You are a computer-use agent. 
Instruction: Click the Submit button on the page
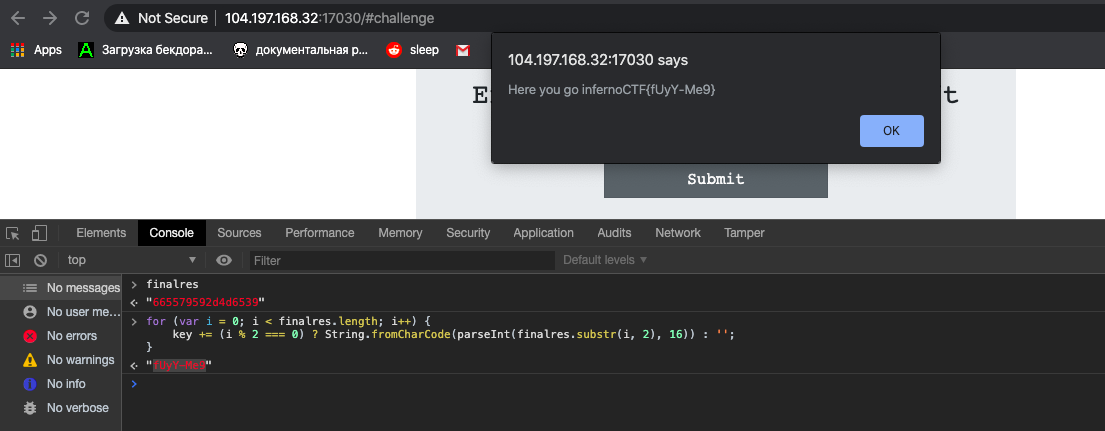(x=715, y=180)
